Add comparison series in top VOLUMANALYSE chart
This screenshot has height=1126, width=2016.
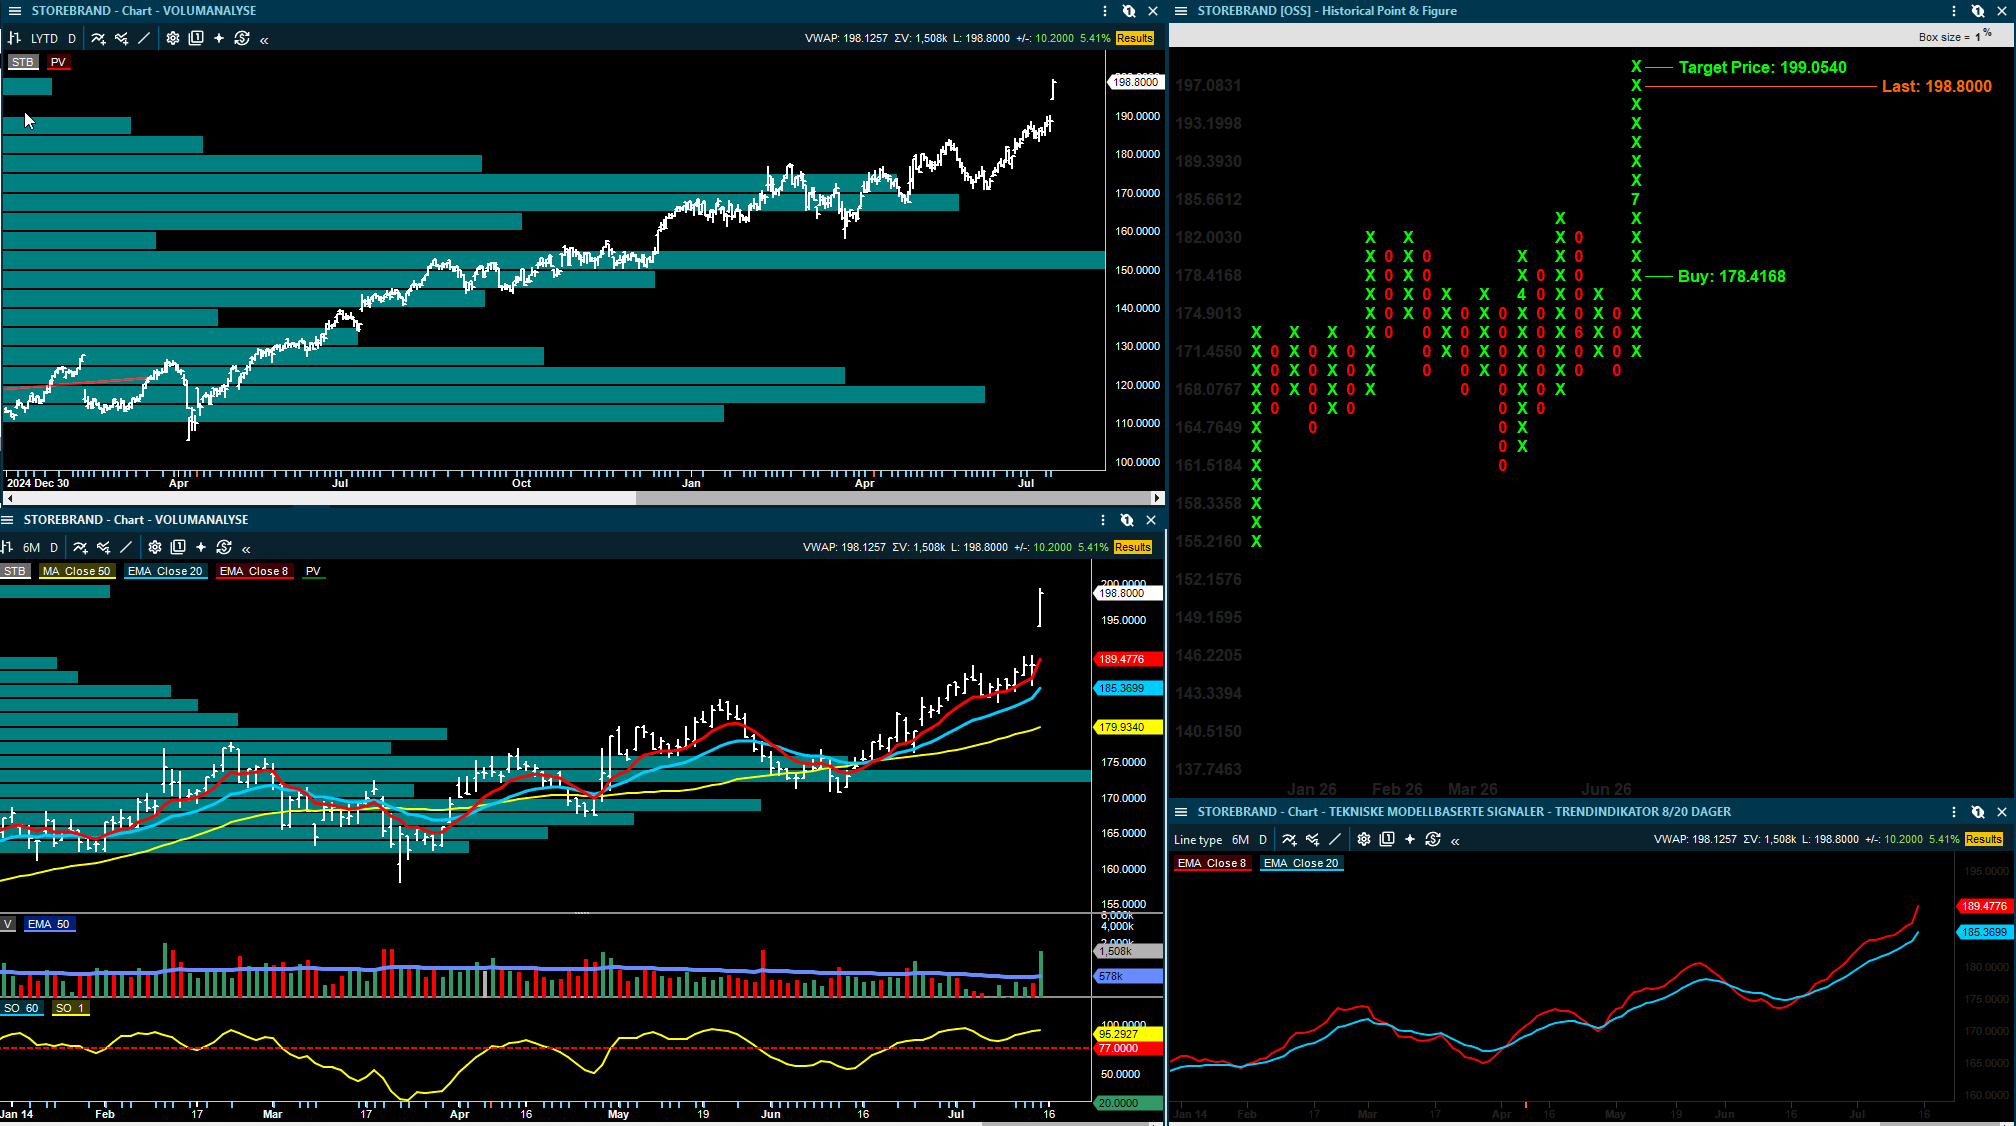click(x=121, y=38)
